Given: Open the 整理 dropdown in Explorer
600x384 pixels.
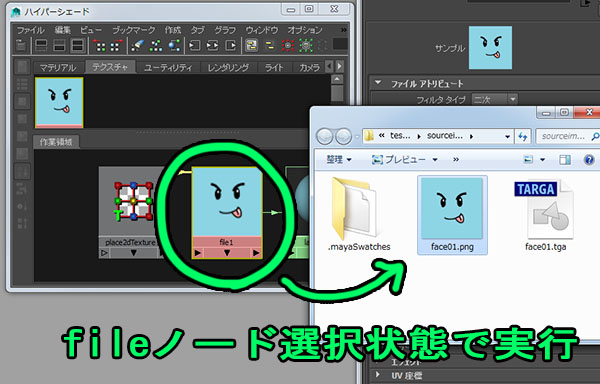Looking at the screenshot, I should click(x=339, y=159).
